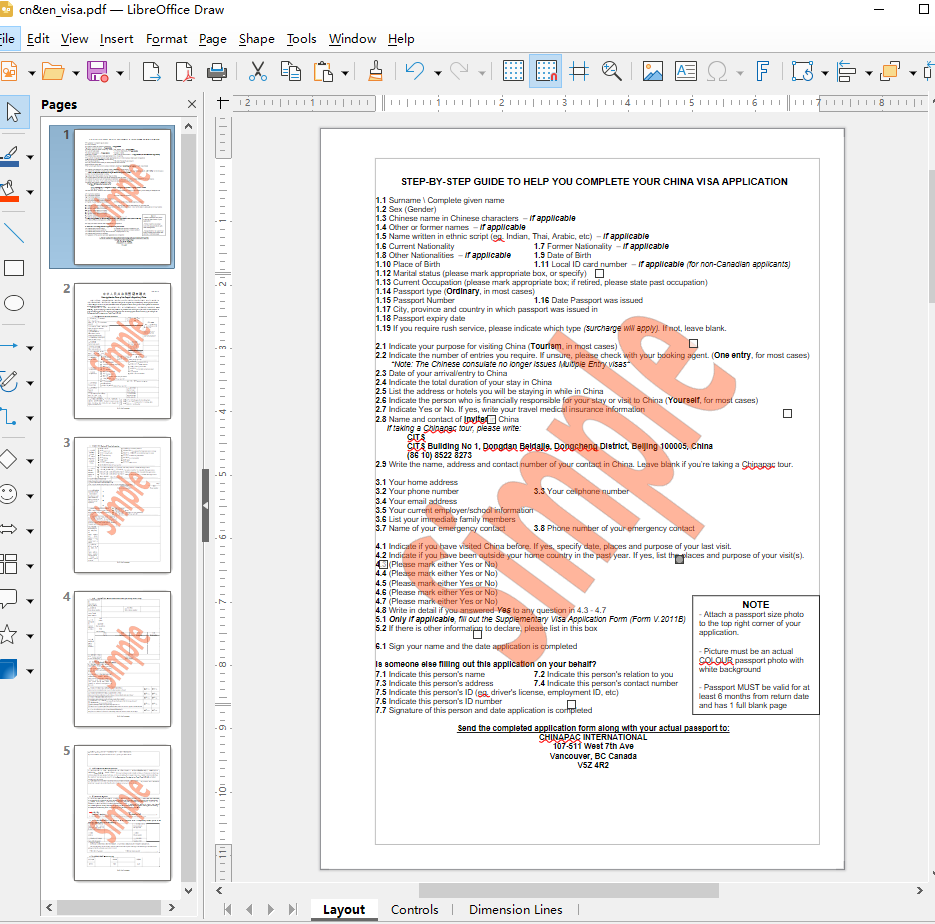
Task: Expand Transformations dropdown arrow
Action: (825, 73)
